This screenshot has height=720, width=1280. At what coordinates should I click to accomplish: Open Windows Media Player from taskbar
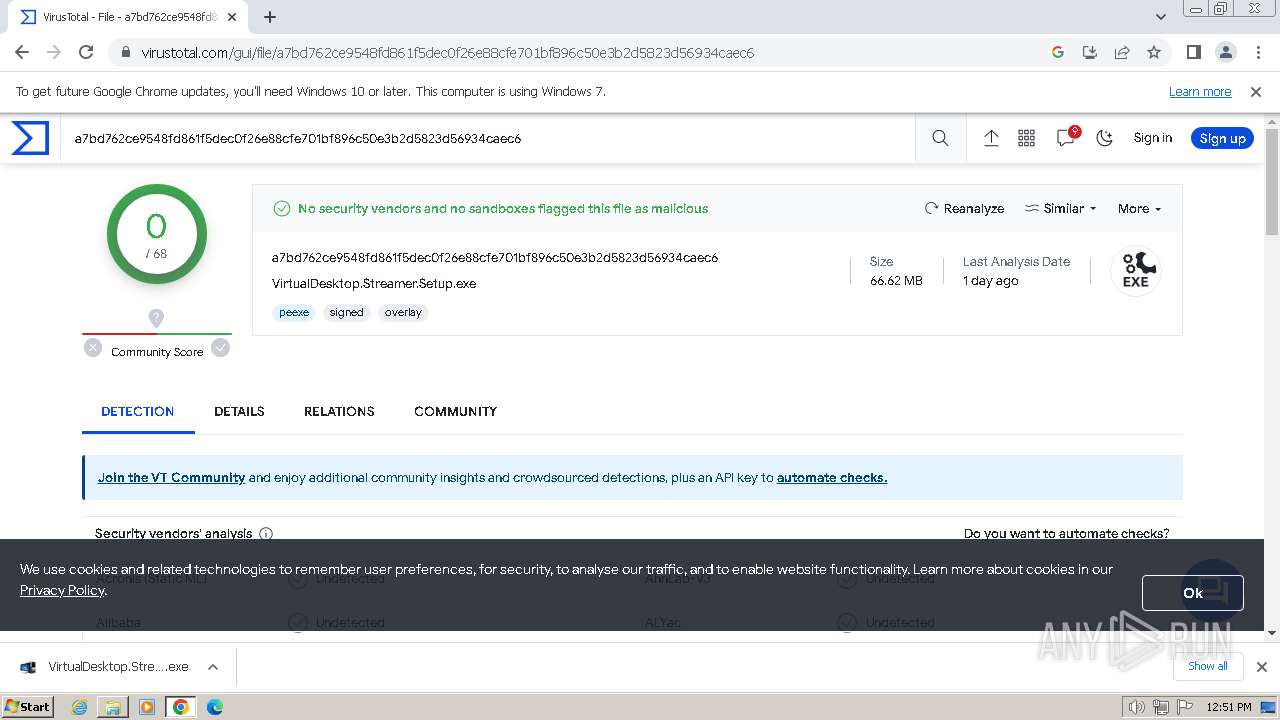147,707
